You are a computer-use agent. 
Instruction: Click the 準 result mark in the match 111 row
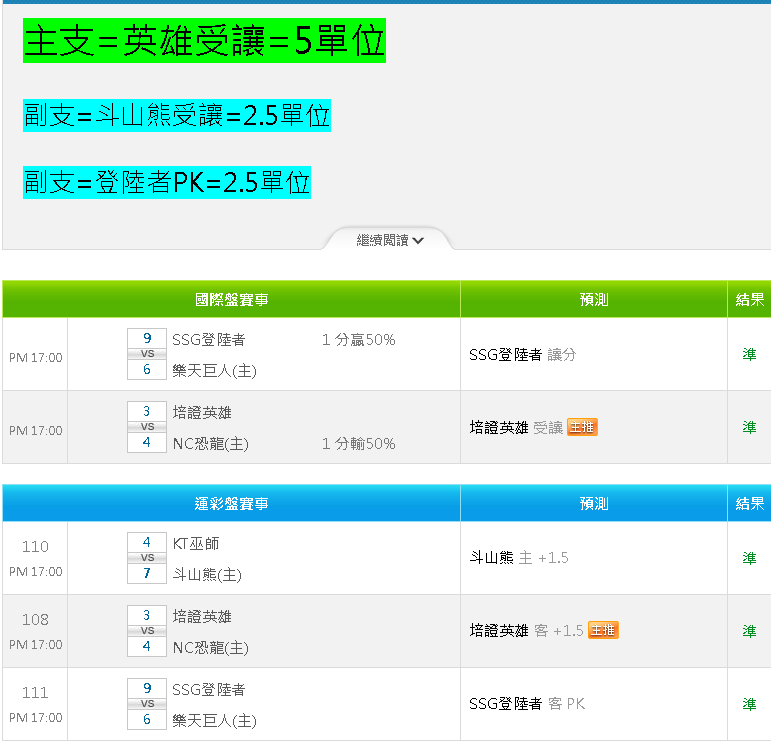[749, 704]
